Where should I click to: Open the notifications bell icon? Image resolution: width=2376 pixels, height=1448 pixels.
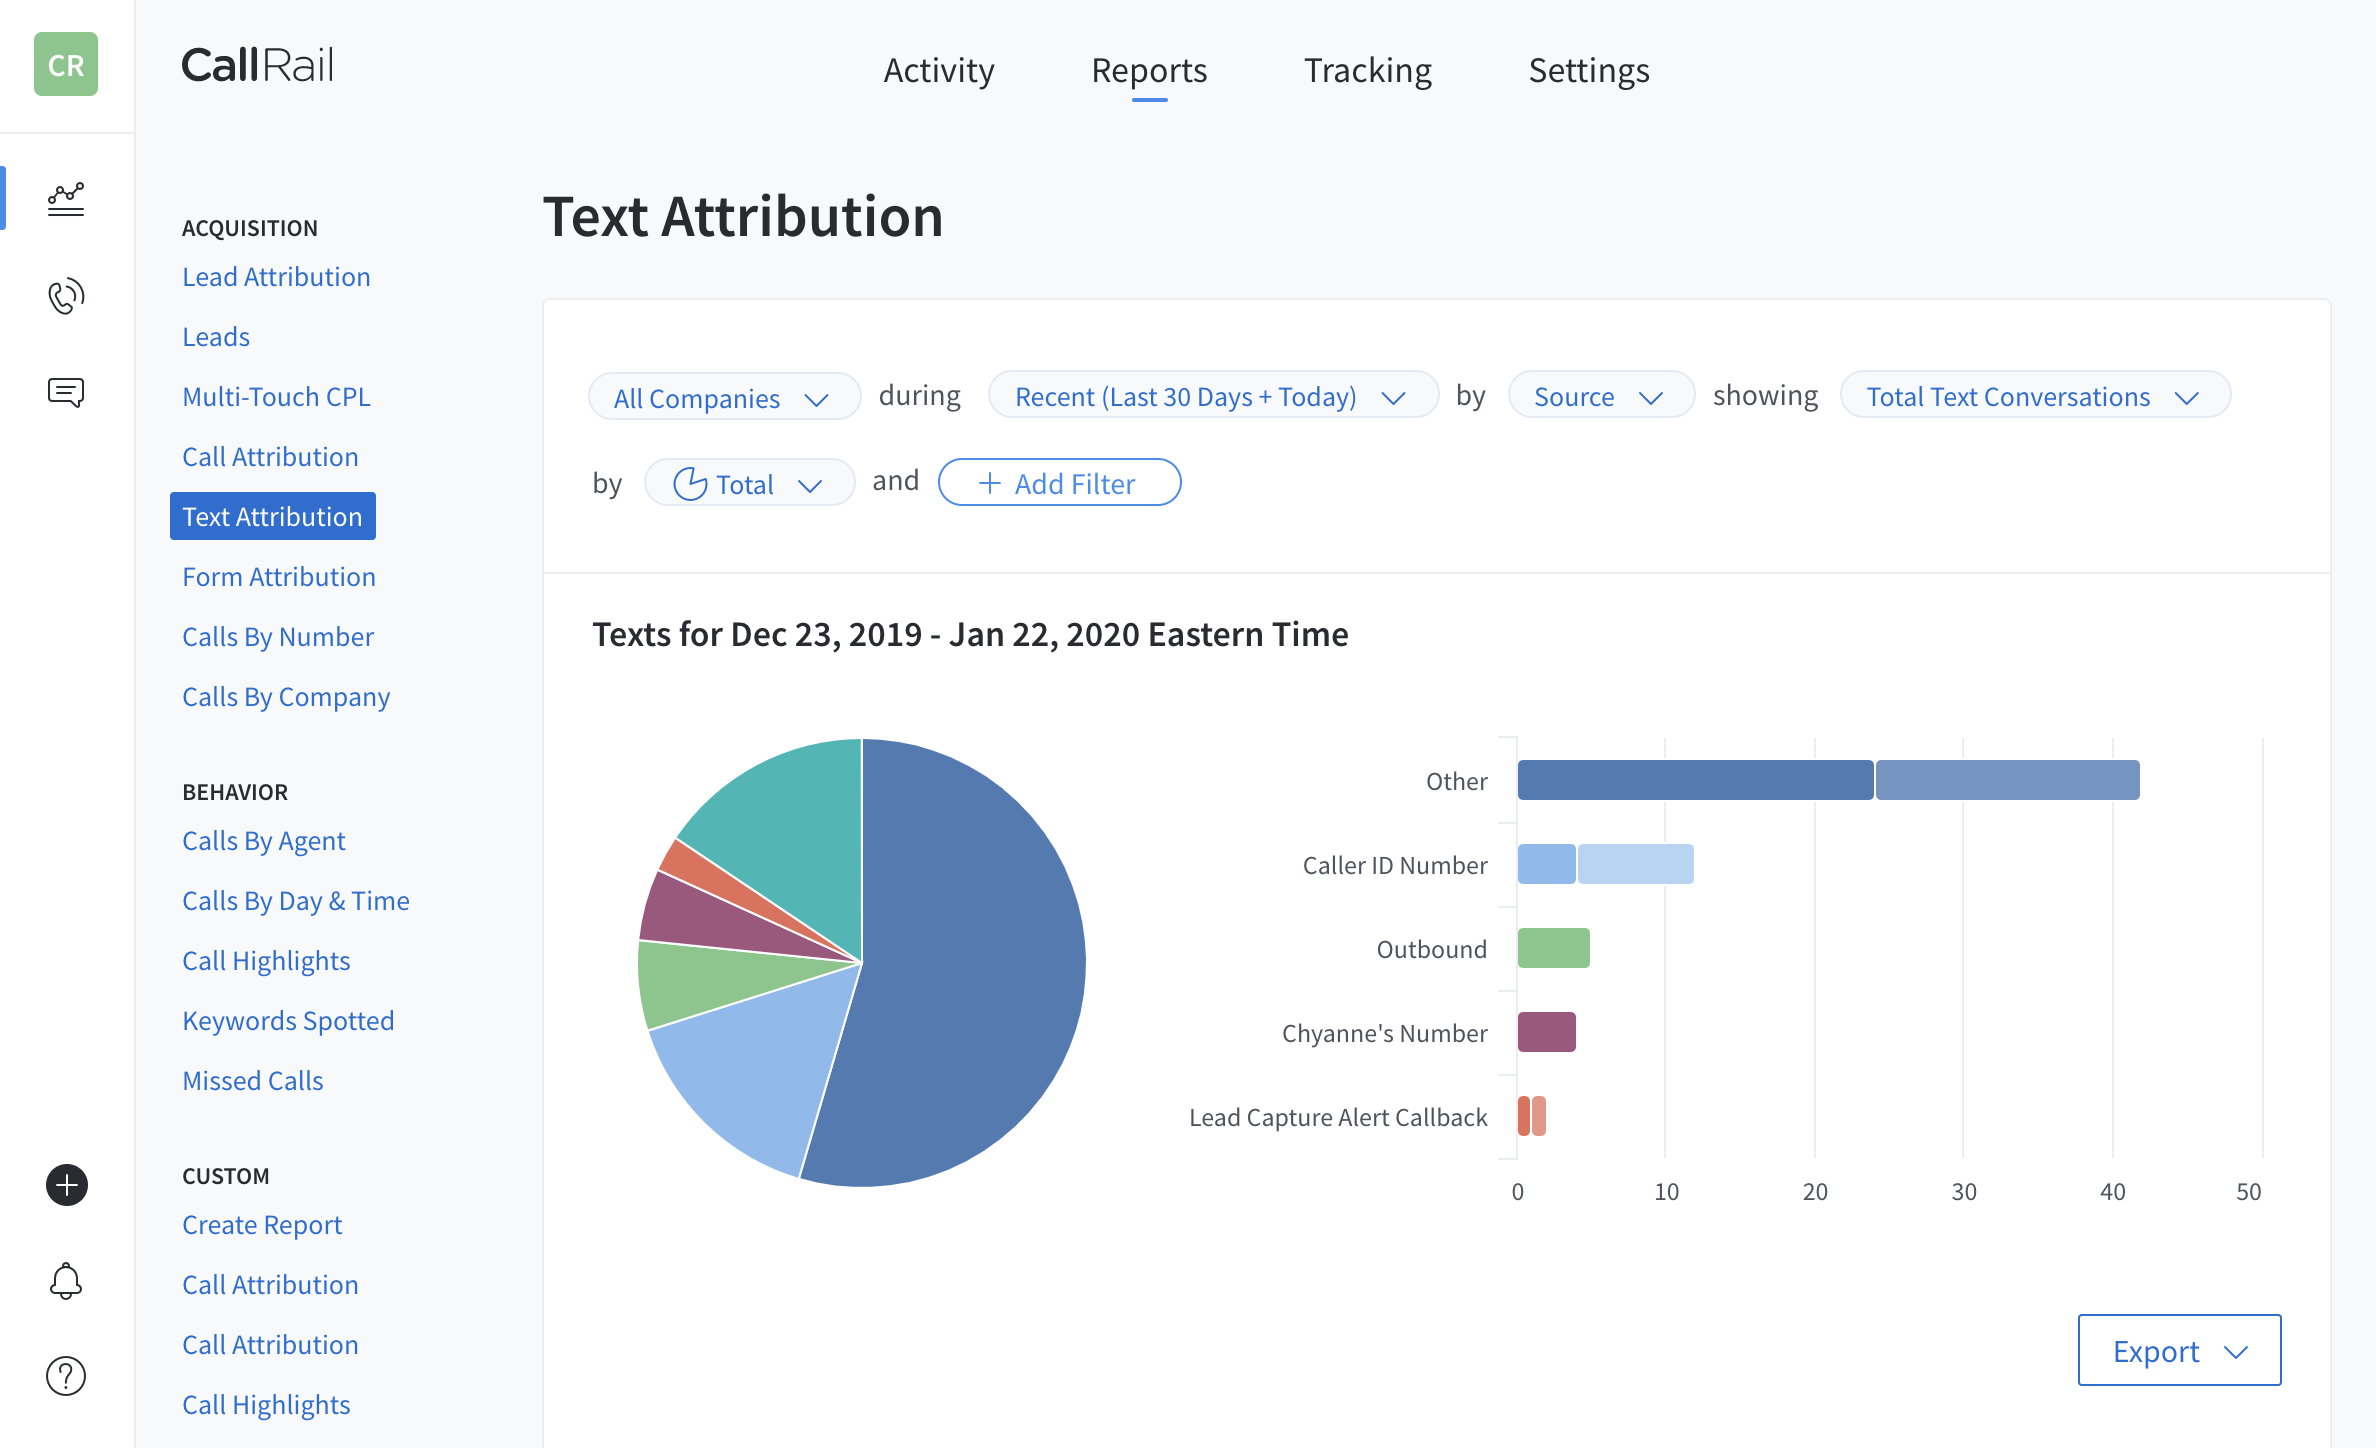(x=66, y=1281)
